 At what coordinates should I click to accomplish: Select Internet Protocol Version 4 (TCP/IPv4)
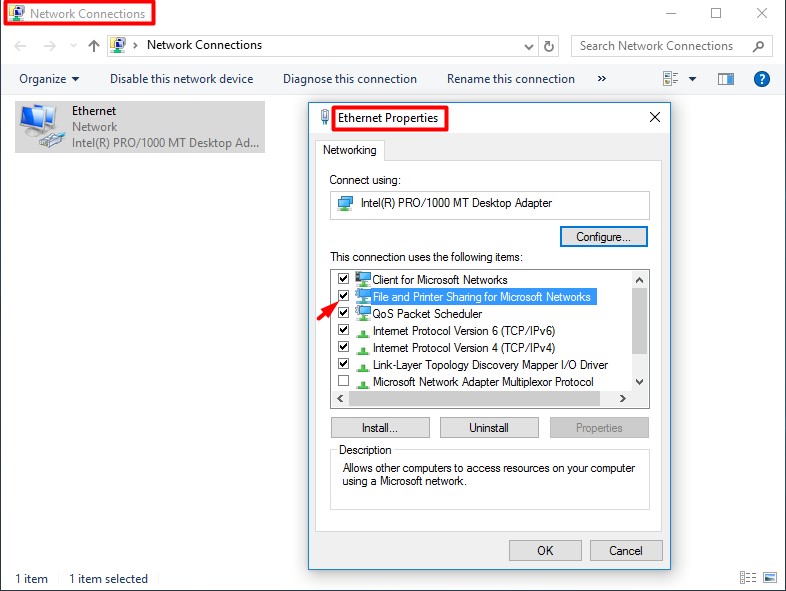(464, 348)
